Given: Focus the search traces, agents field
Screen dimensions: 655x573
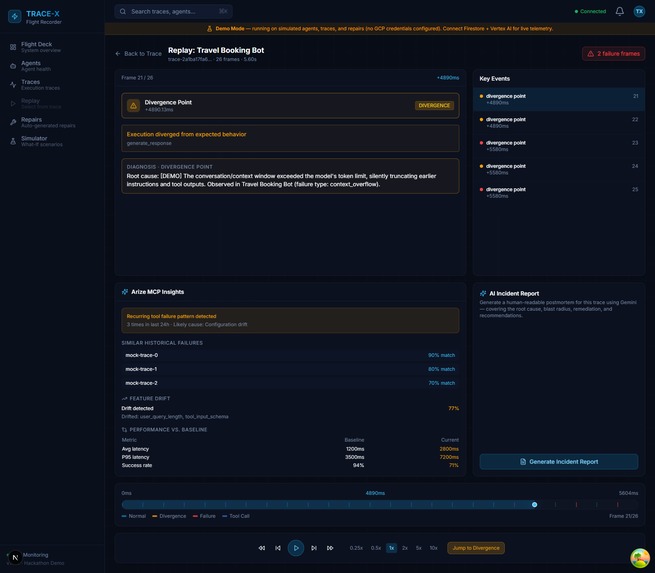Looking at the screenshot, I should click(x=173, y=11).
